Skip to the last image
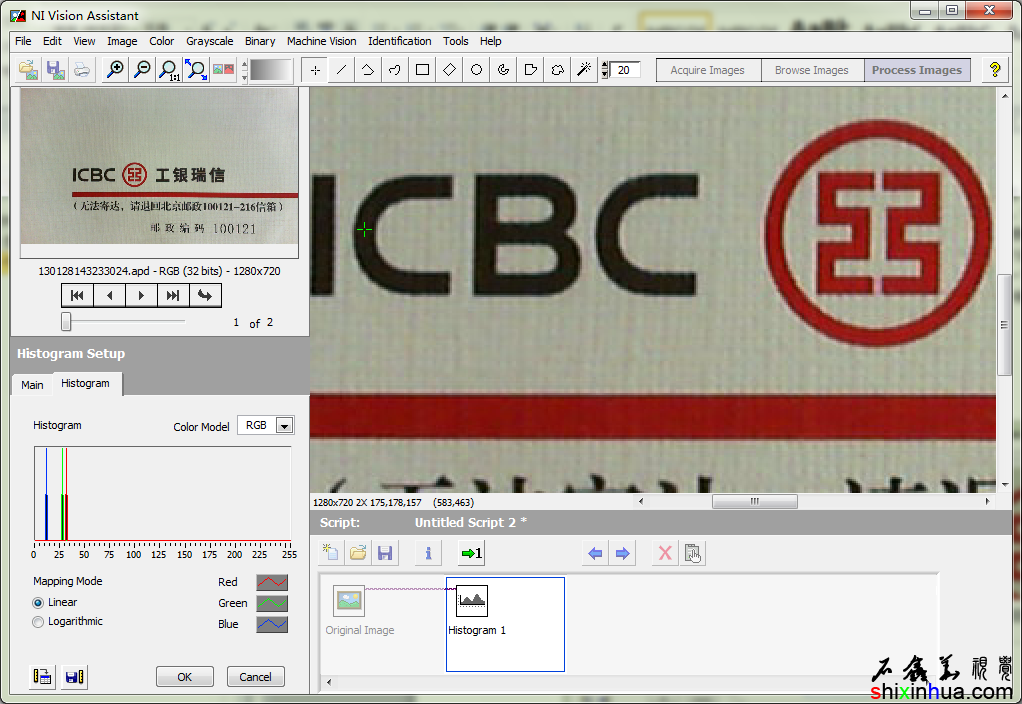 (173, 295)
